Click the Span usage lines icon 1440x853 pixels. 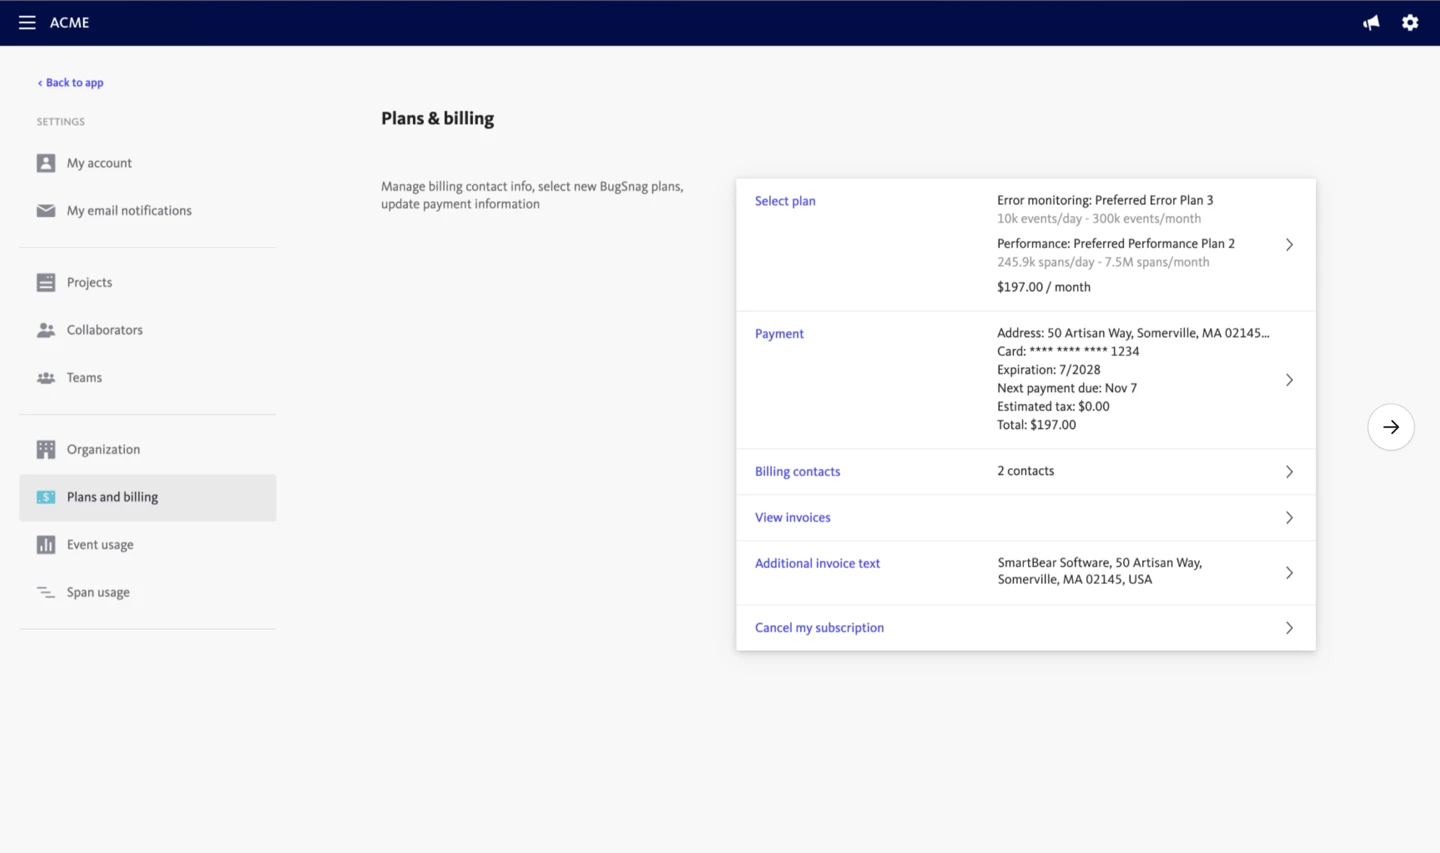46,593
